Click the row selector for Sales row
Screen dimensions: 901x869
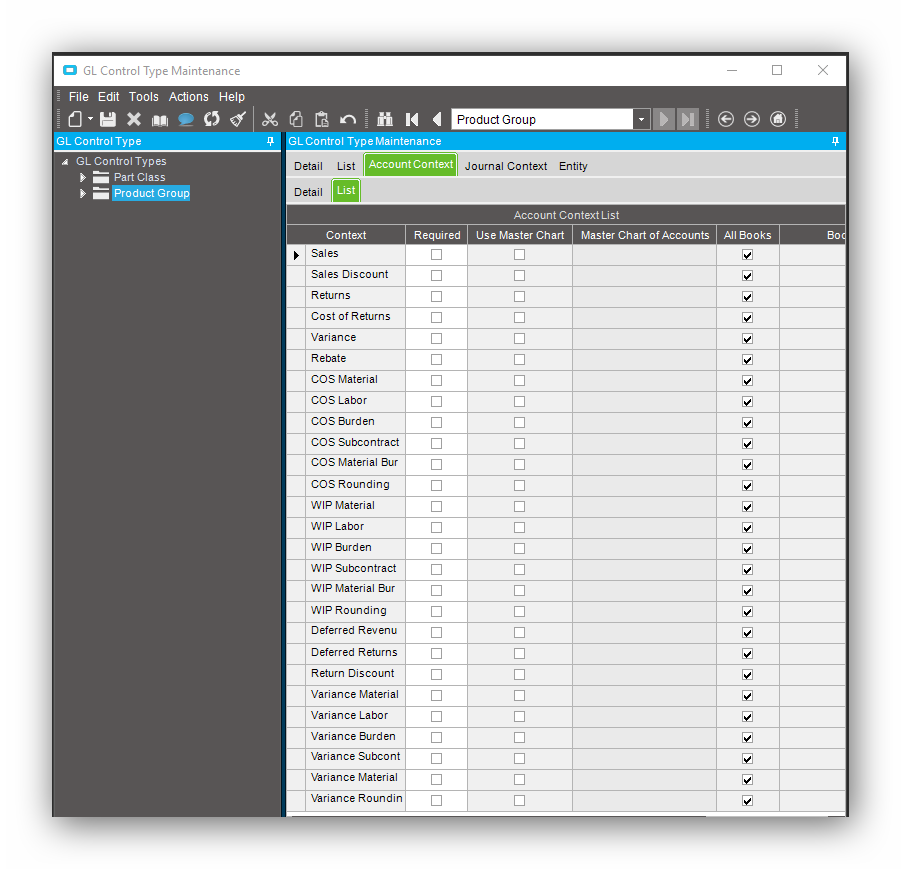(296, 255)
